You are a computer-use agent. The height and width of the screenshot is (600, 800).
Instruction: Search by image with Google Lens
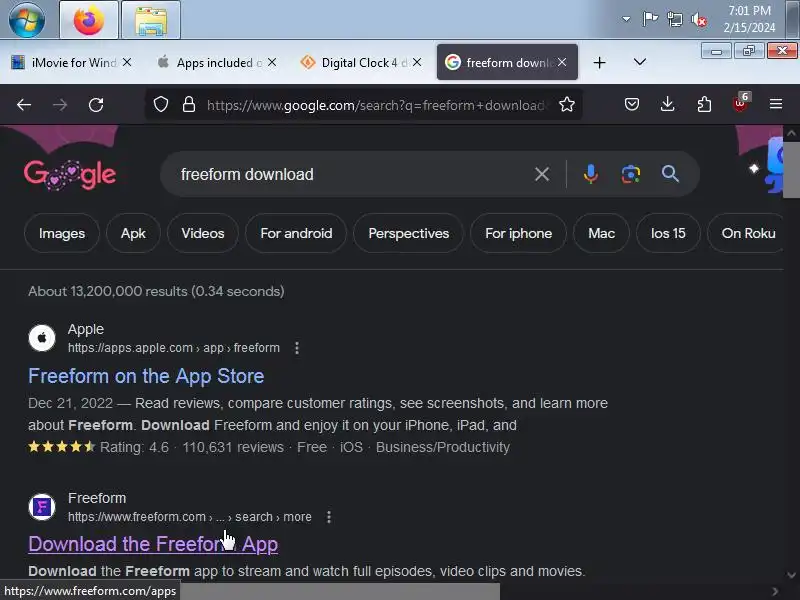(631, 174)
